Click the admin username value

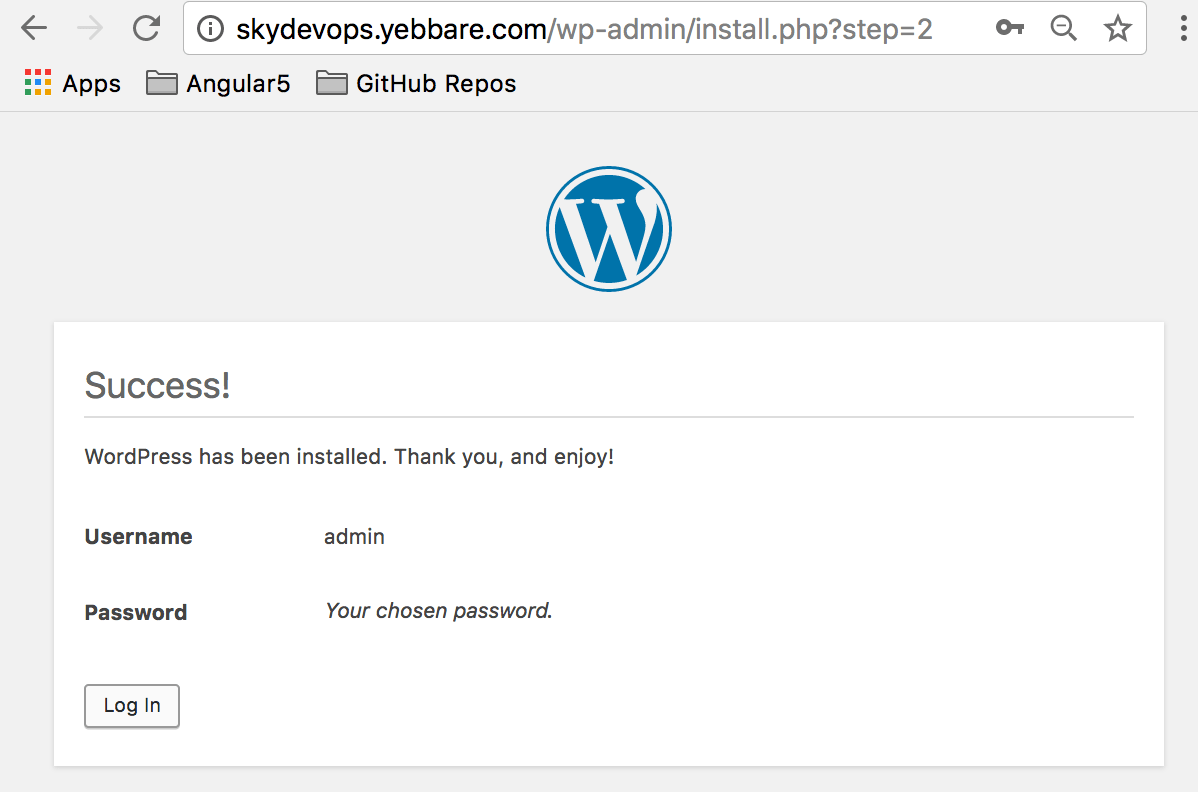point(354,536)
